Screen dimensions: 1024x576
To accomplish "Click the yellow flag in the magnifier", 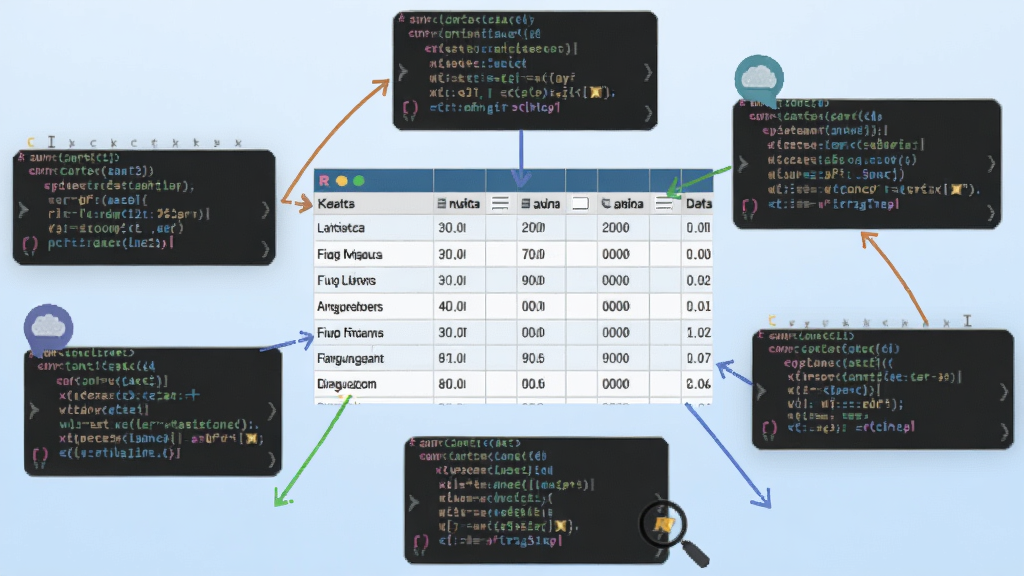I will pos(664,524).
